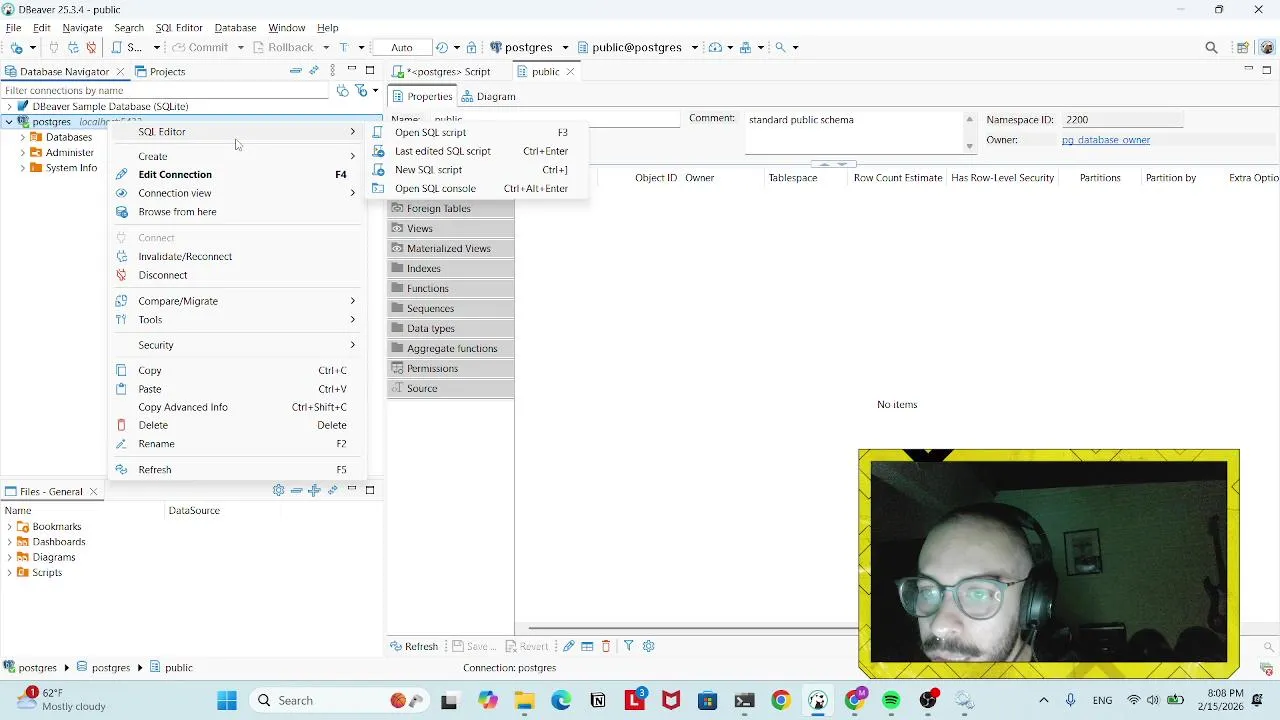This screenshot has width=1280, height=720.
Task: Switch to the Projects tab
Action: [160, 72]
